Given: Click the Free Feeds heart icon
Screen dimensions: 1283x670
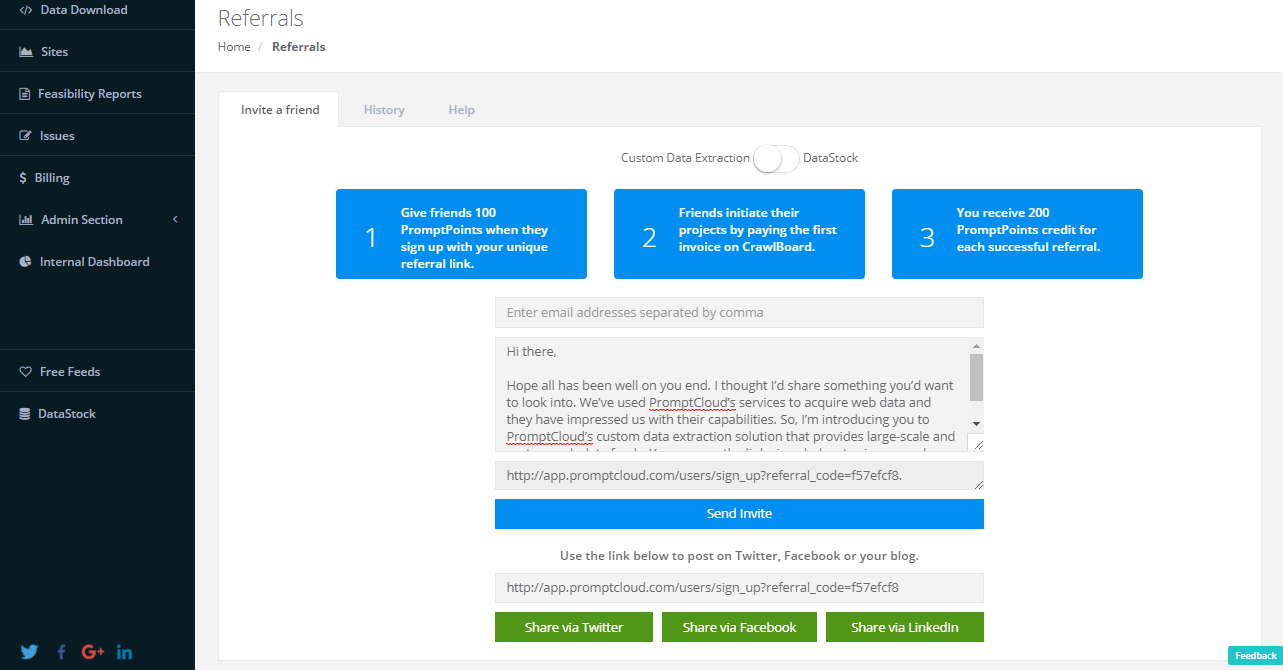Looking at the screenshot, I should click(26, 372).
